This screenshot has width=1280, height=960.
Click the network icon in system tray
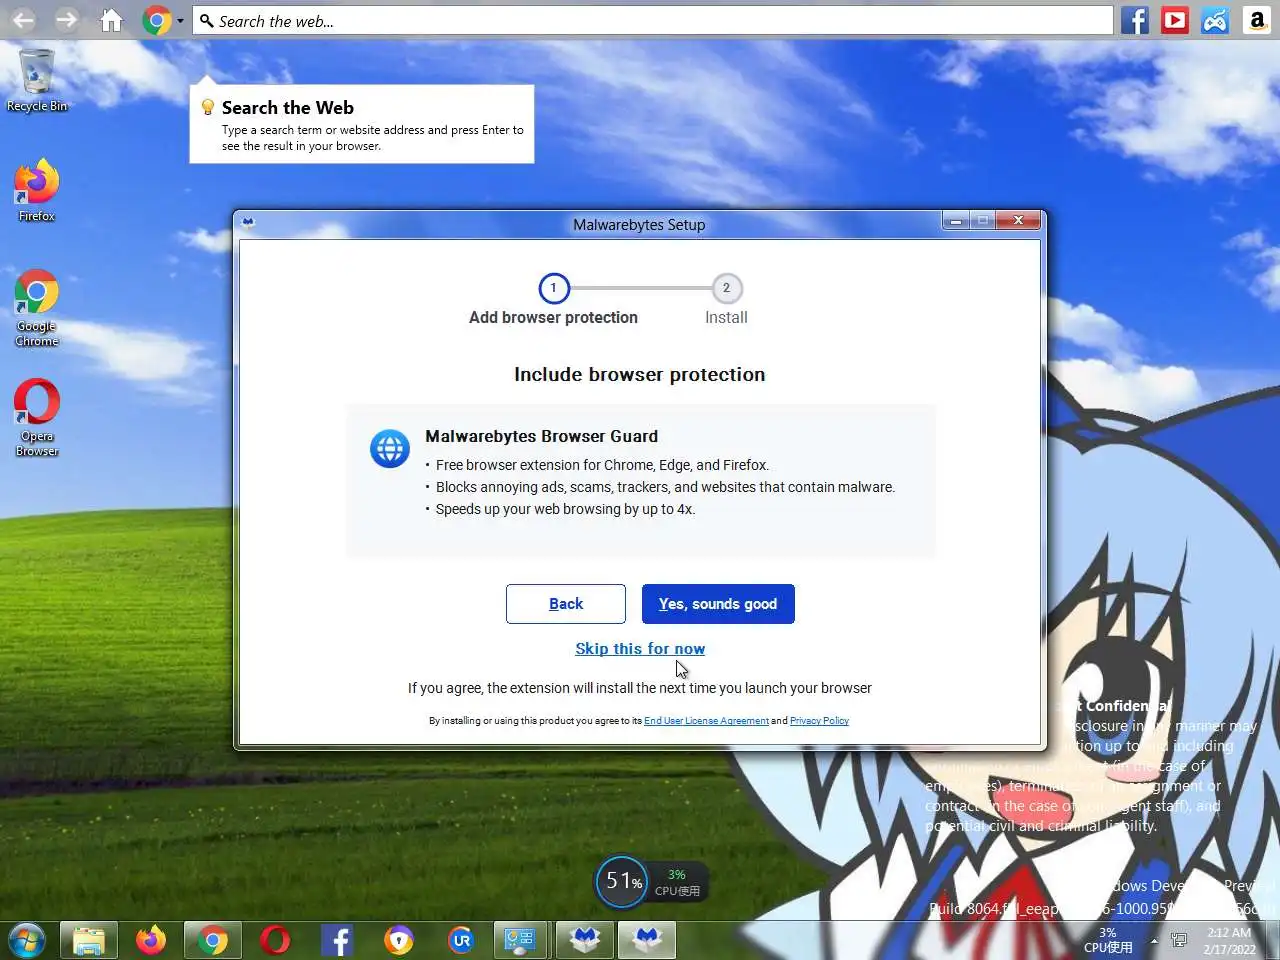[1179, 941]
